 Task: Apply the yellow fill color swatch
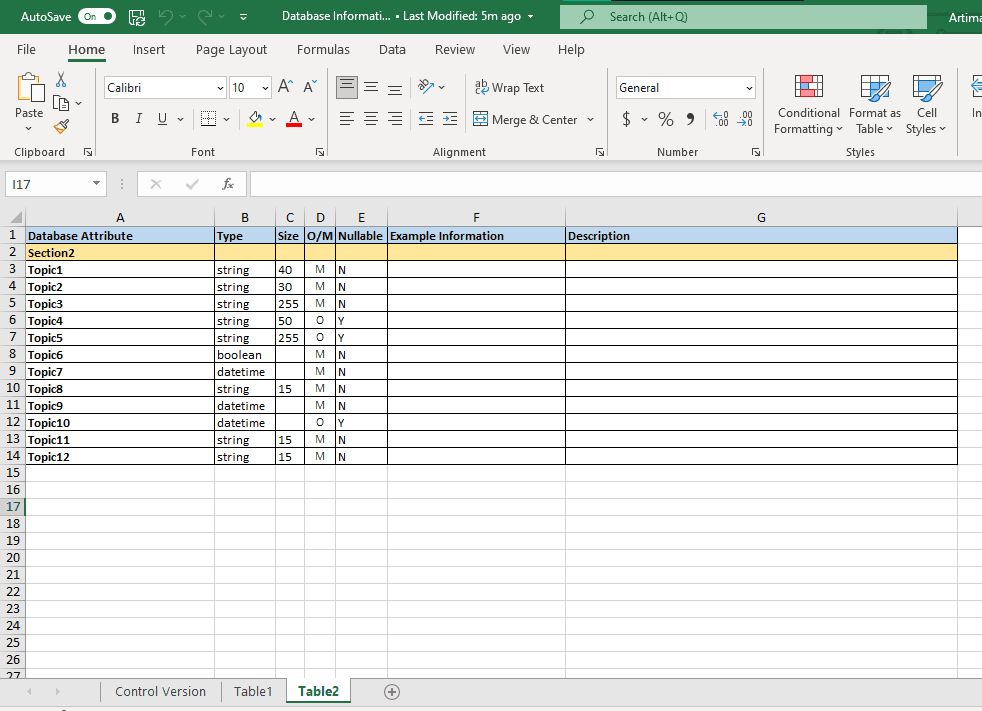click(255, 119)
